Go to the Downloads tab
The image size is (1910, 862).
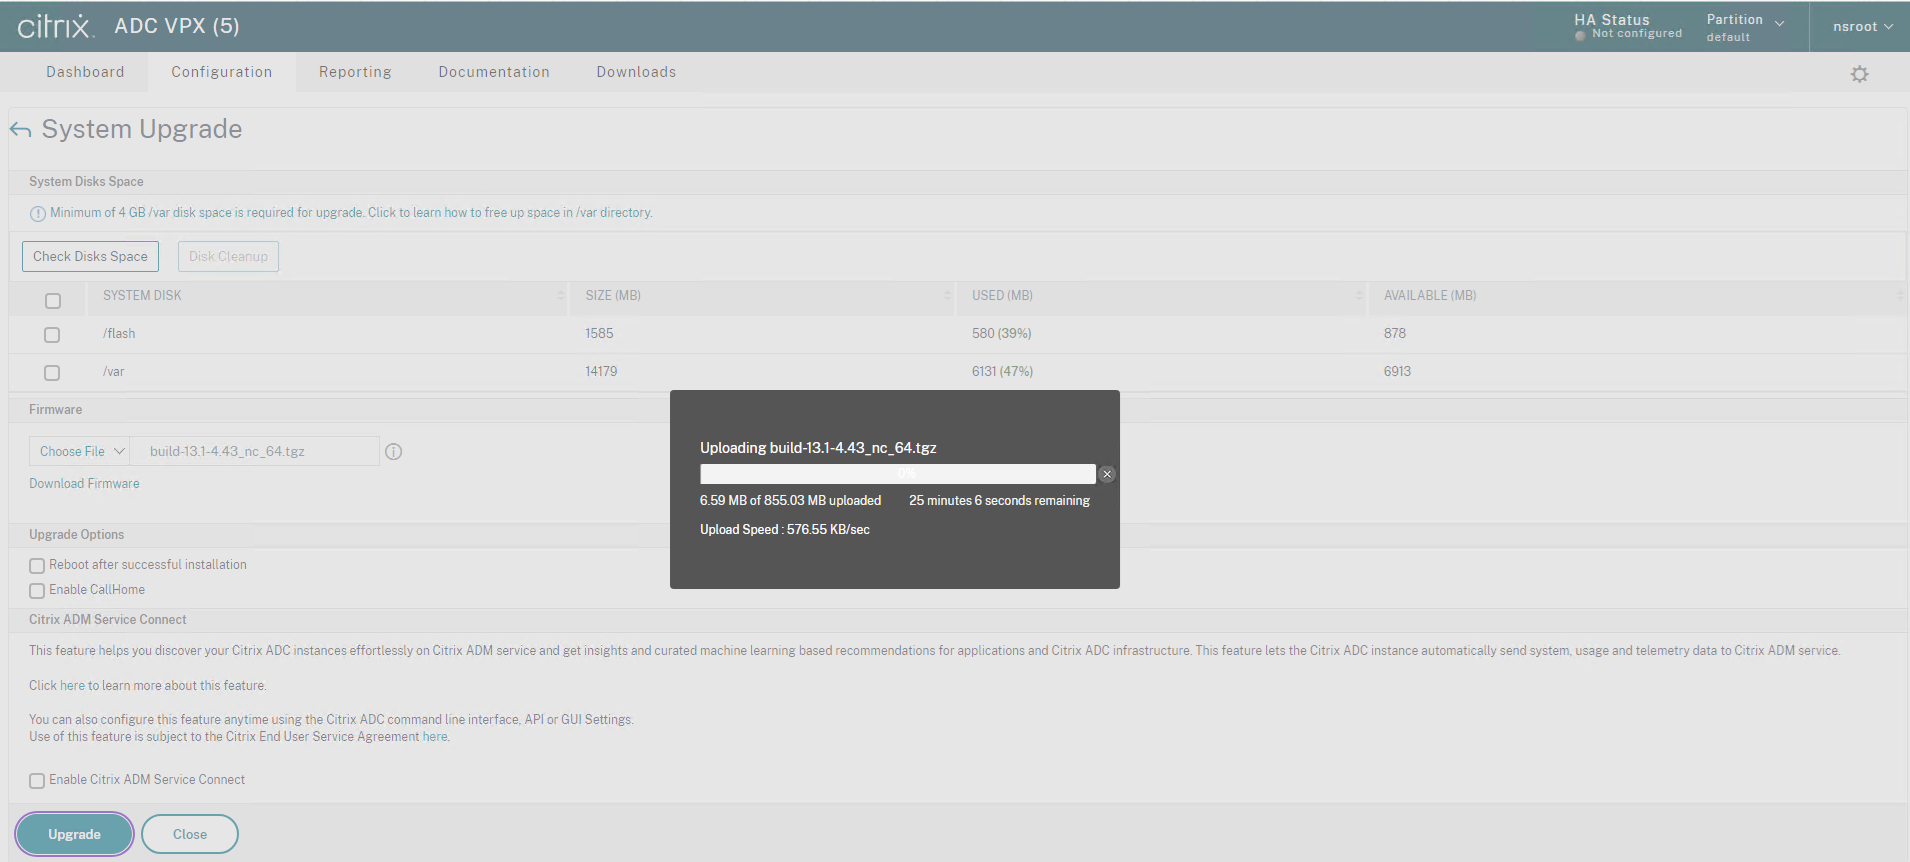636,72
